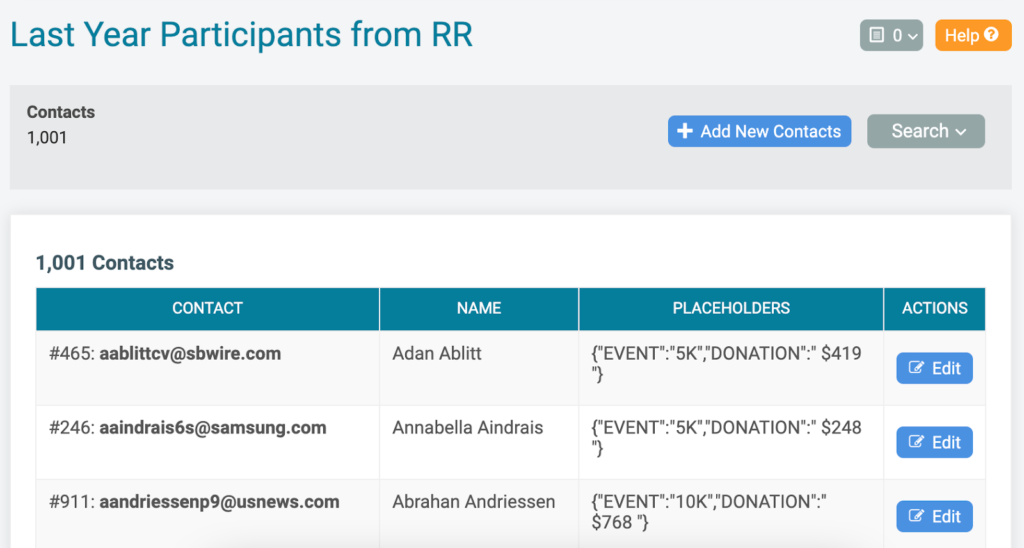Open the 0 items dropdown chevron
This screenshot has height=548, width=1024.
coord(912,37)
